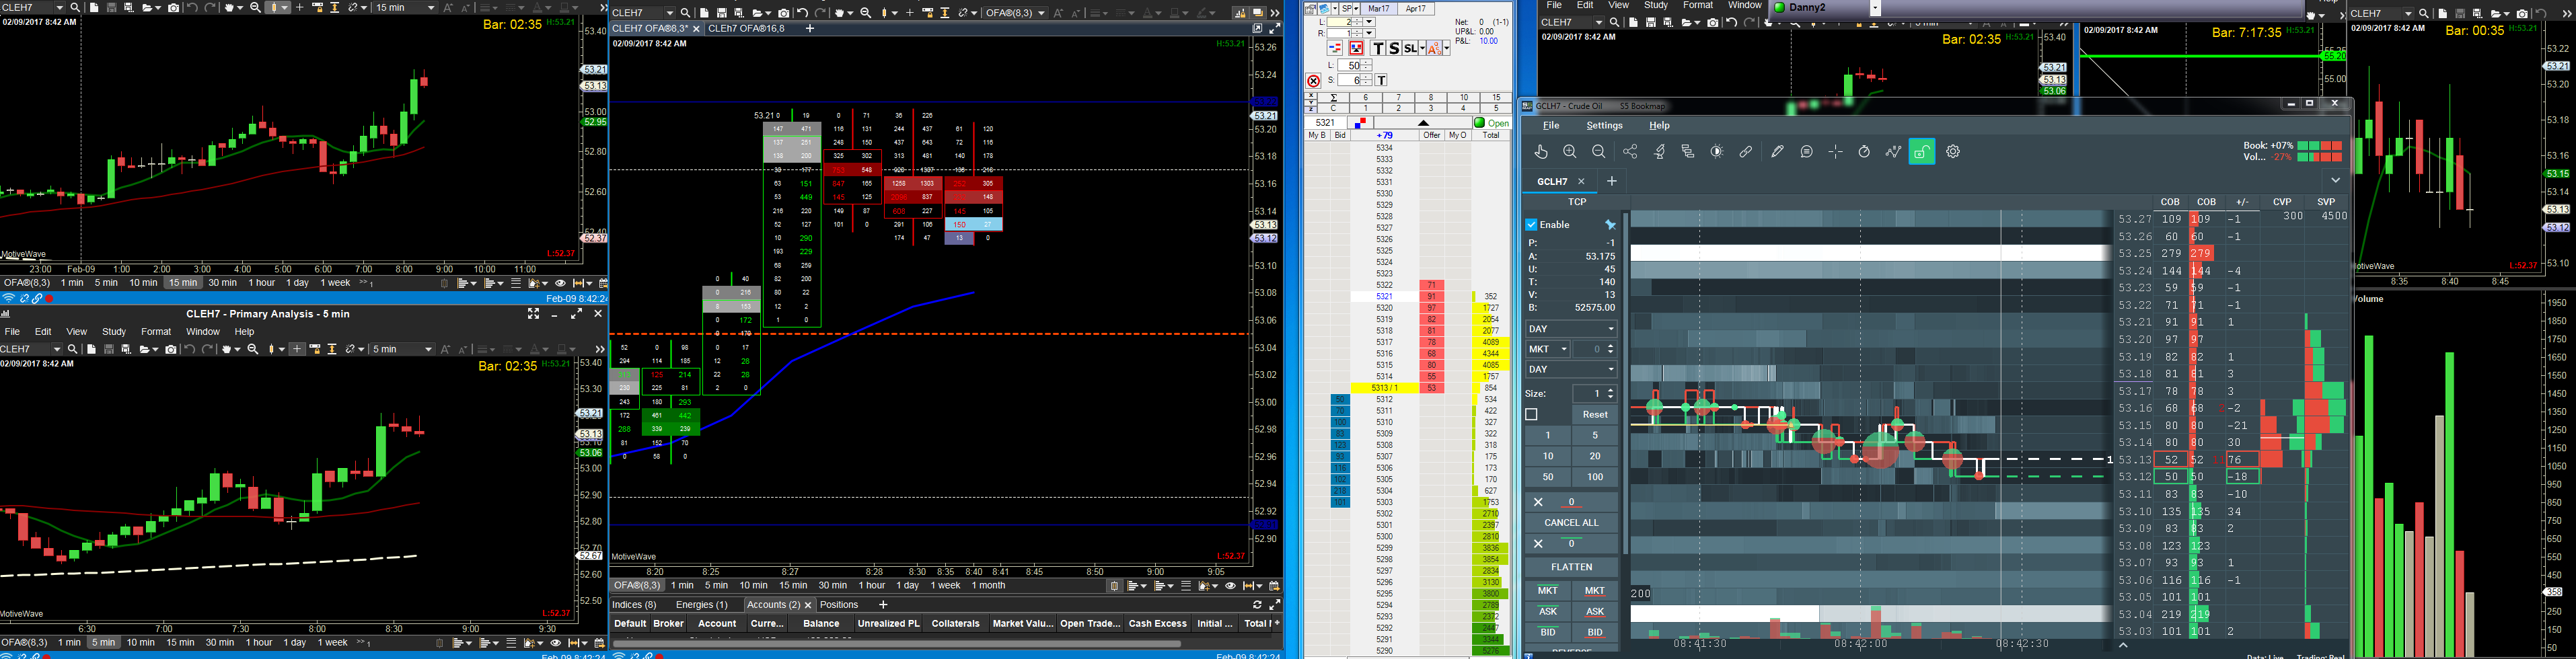The width and height of the screenshot is (2576, 659).
Task: Click the search icon in 5 min chart toolbar
Action: click(72, 349)
